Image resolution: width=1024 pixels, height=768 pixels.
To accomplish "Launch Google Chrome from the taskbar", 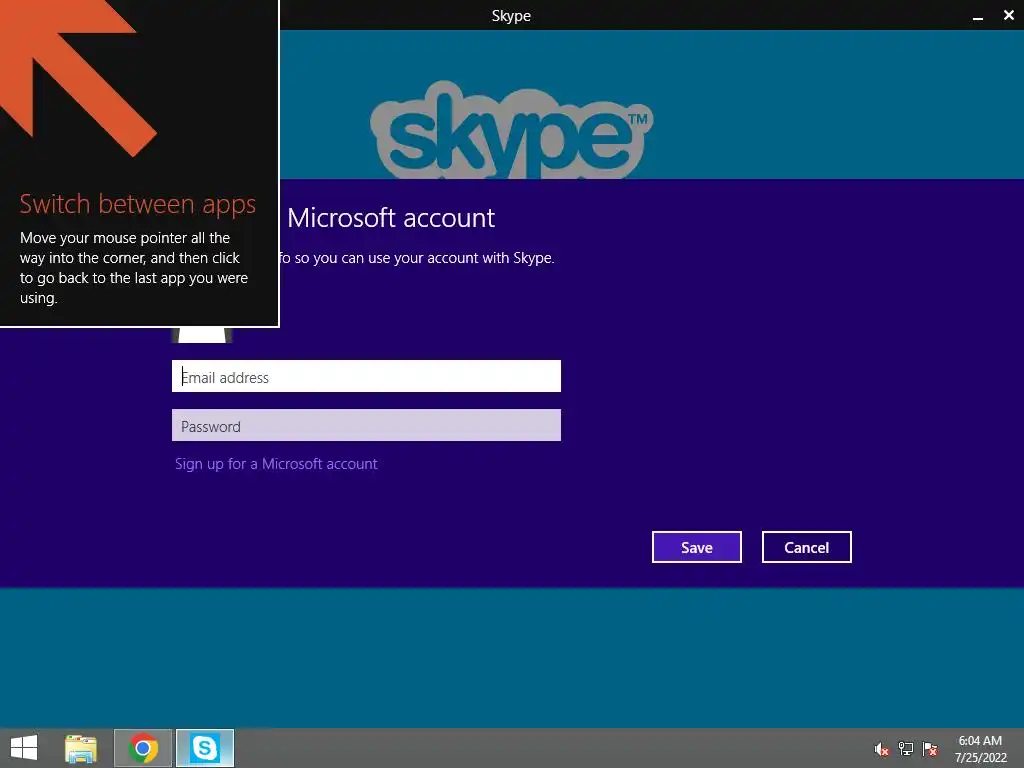I will [x=143, y=748].
